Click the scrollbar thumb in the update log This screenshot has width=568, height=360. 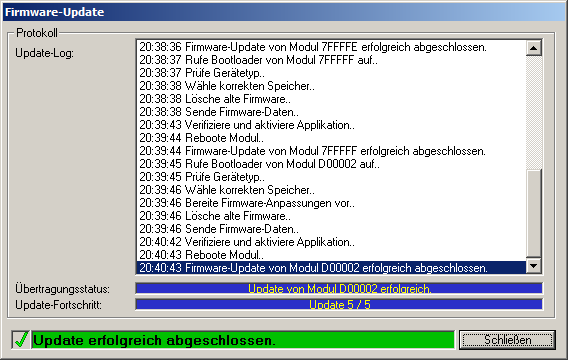point(534,214)
